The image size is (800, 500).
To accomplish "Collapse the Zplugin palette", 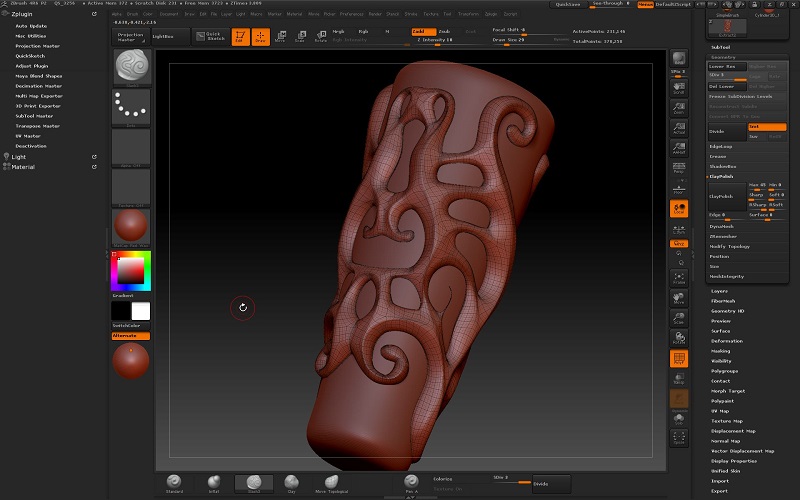I will point(21,14).
